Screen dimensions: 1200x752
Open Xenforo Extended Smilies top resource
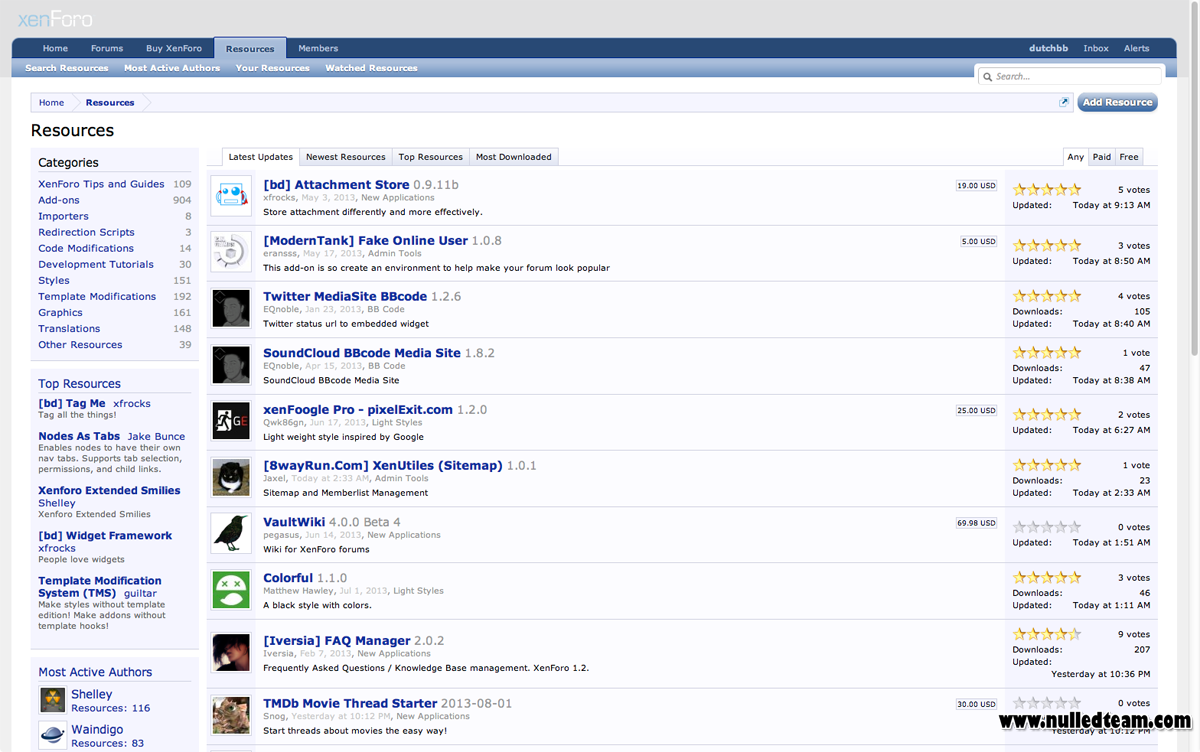click(109, 490)
